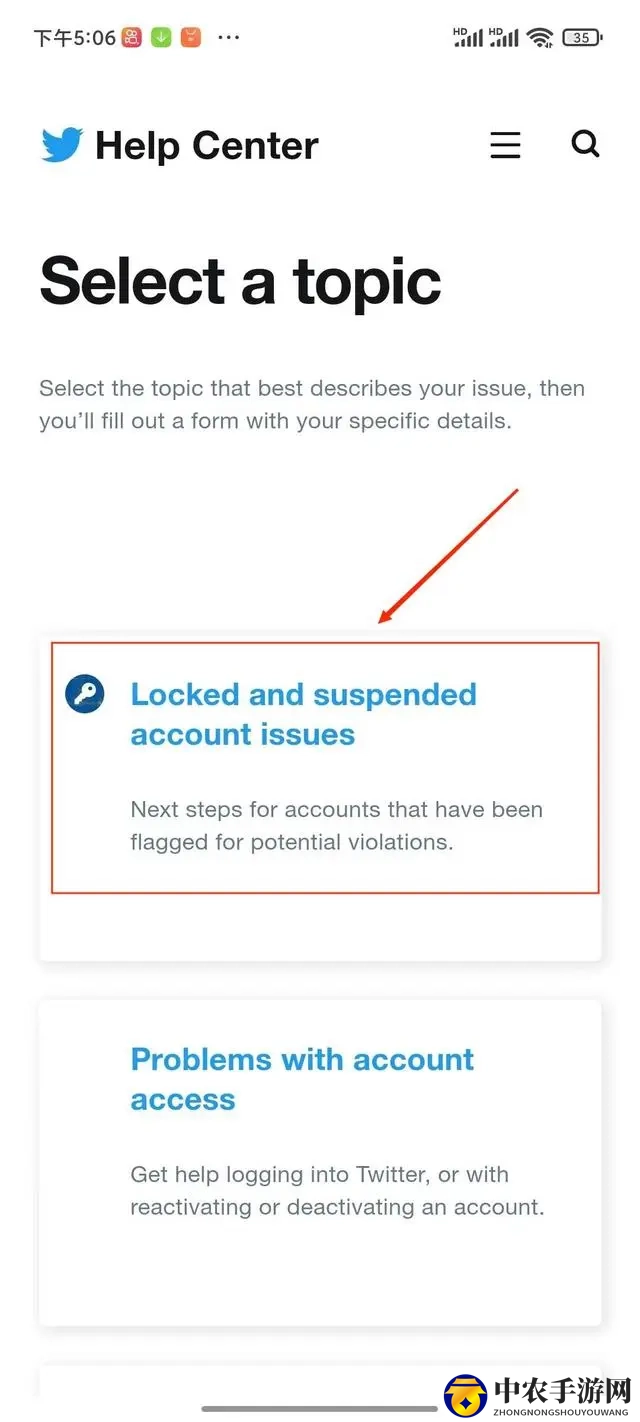Open the hamburger menu
This screenshot has height=1422, width=640.
pos(505,145)
